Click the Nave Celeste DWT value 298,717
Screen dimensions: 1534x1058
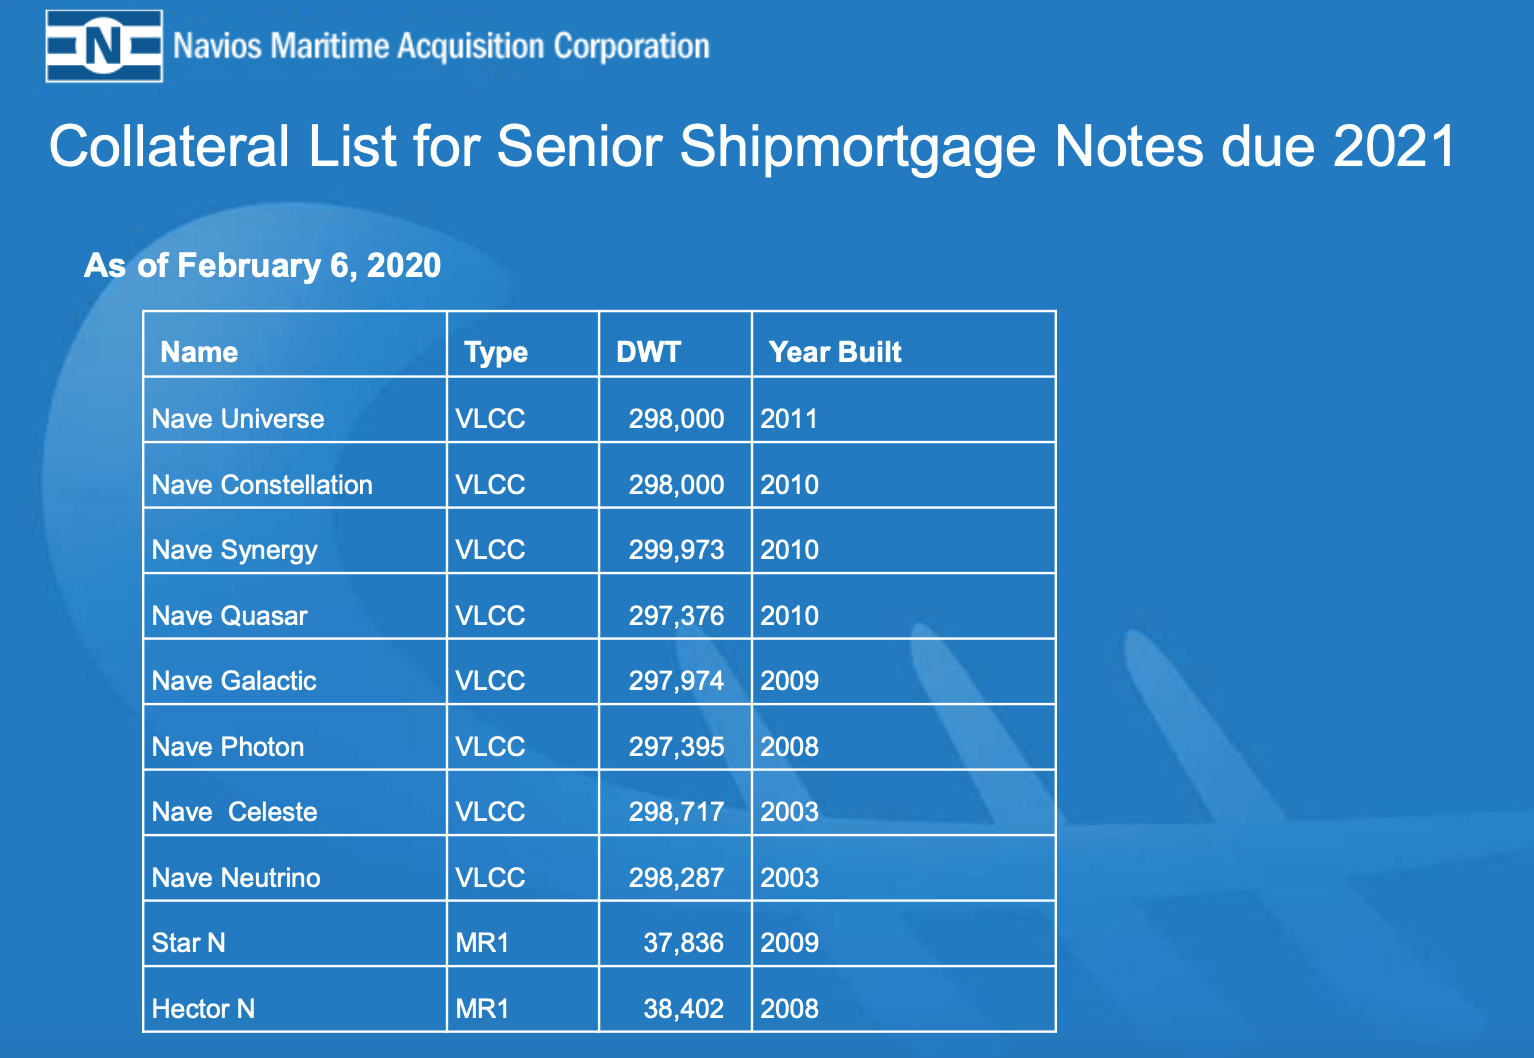point(676,812)
